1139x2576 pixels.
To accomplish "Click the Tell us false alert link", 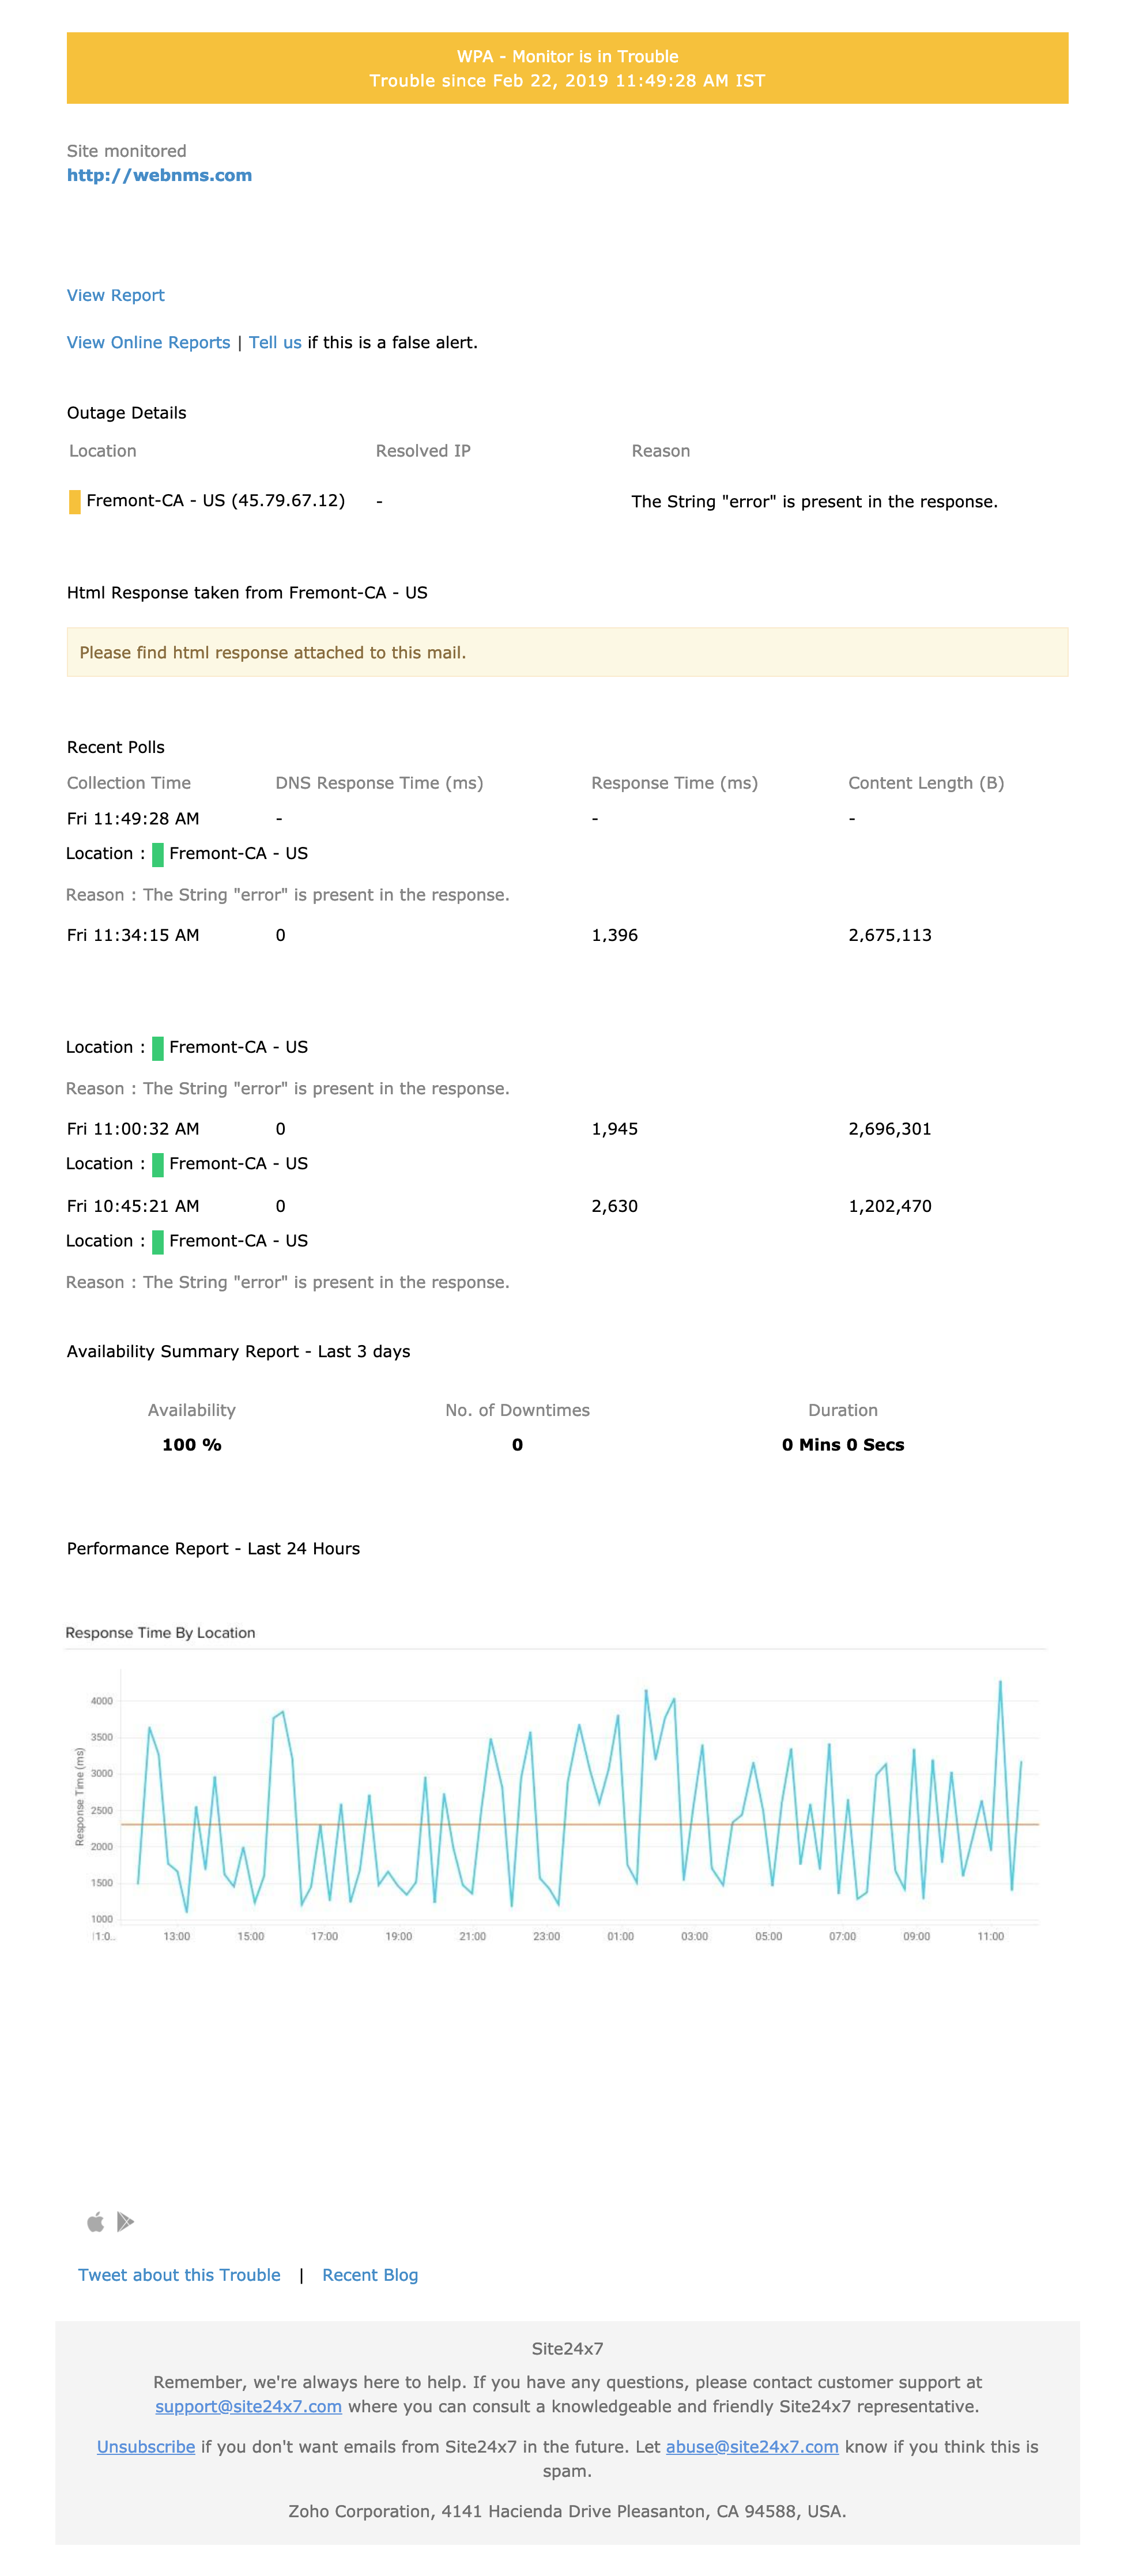I will 275,342.
